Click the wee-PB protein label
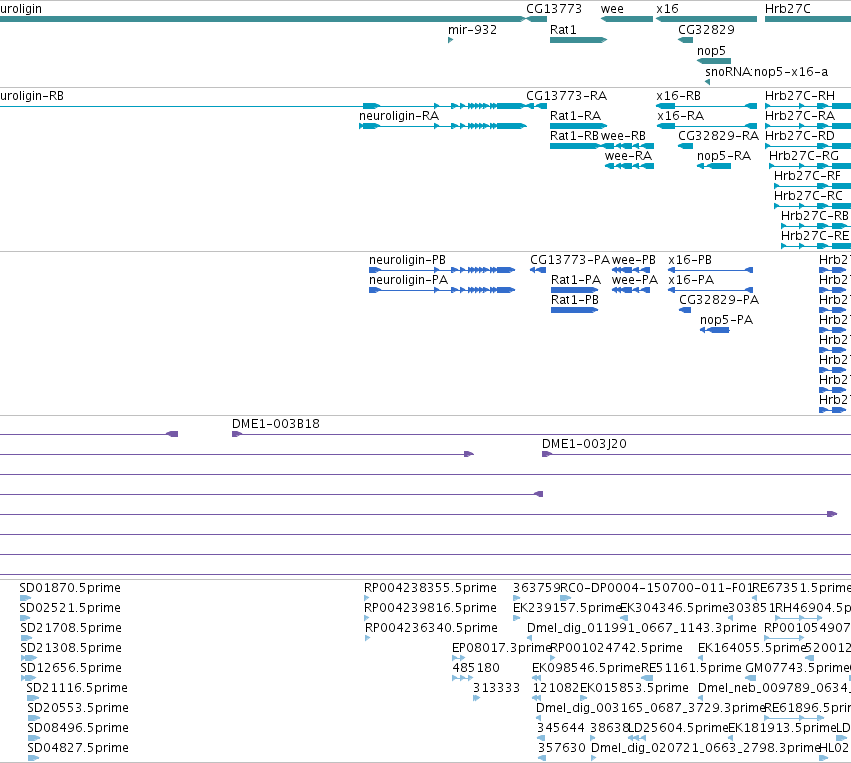This screenshot has height=763, width=851. tap(633, 260)
